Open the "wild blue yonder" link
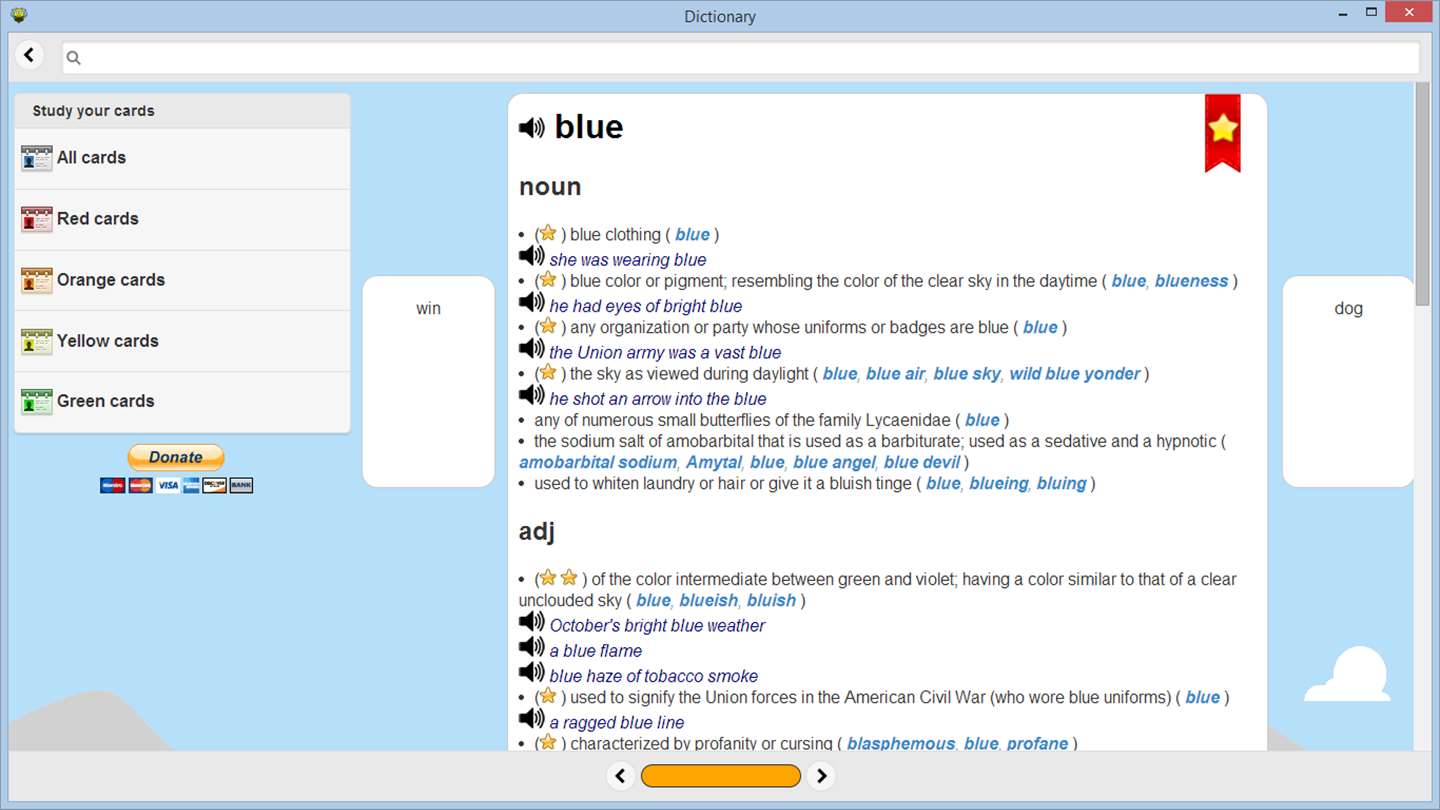 [1074, 374]
